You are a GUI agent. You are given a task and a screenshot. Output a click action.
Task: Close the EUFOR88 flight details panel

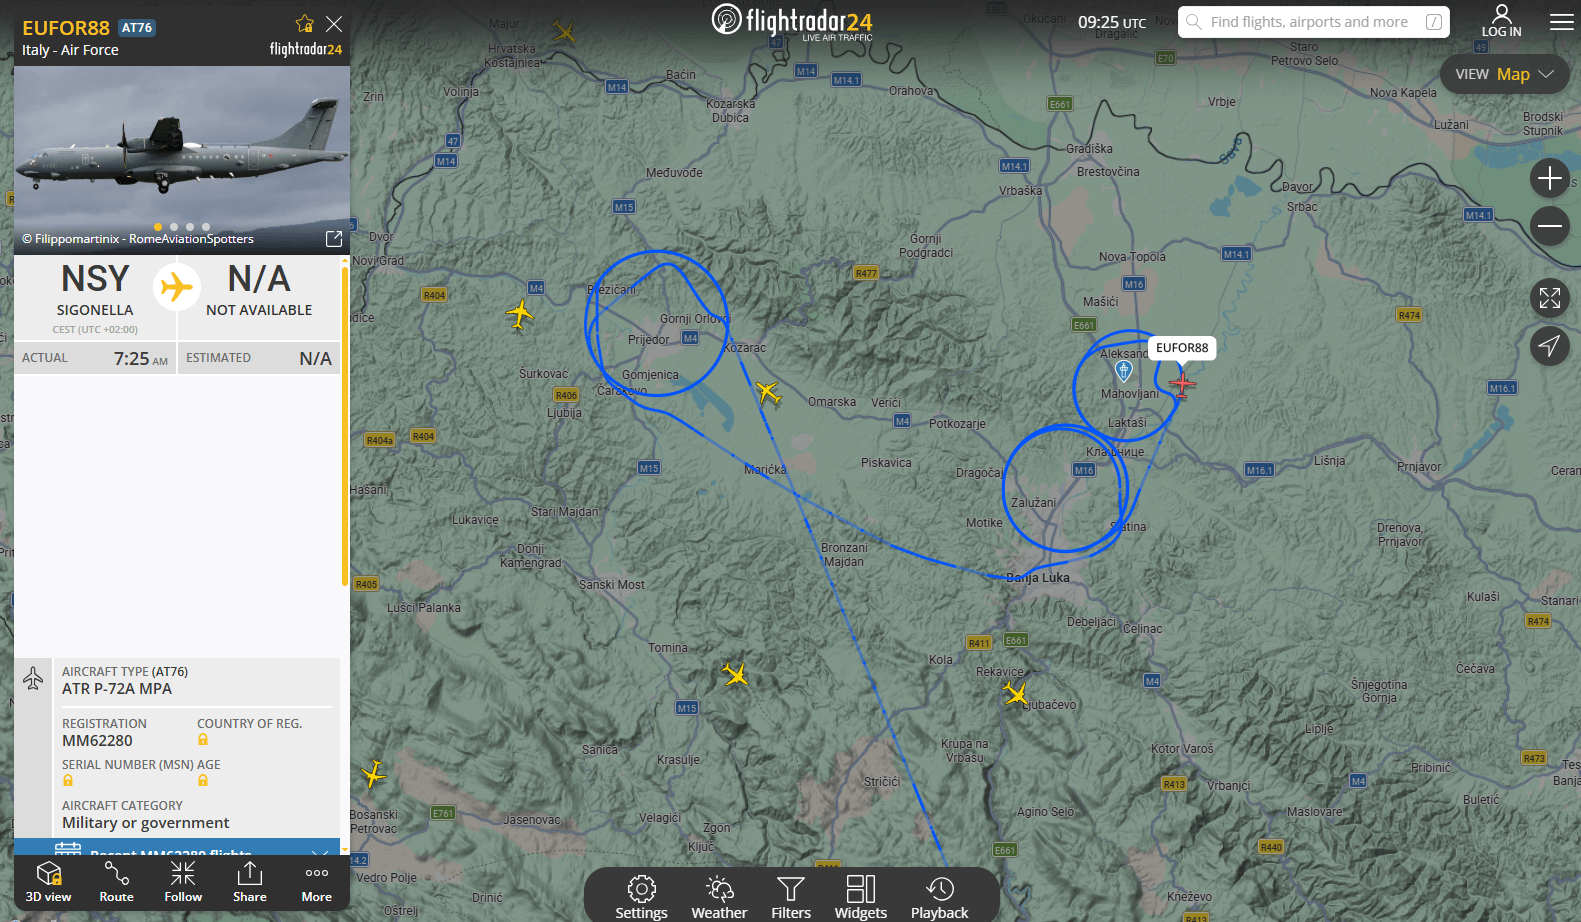click(x=334, y=24)
